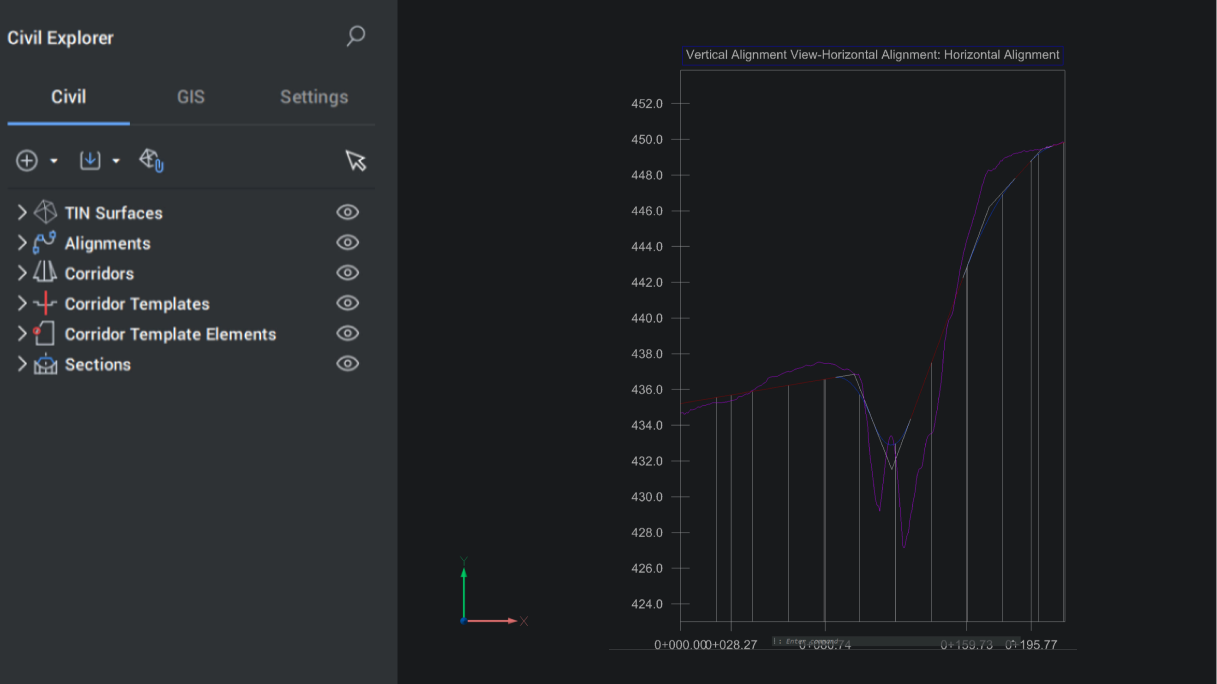This screenshot has height=684, width=1217.
Task: Switch to the Civil tab
Action: click(69, 97)
